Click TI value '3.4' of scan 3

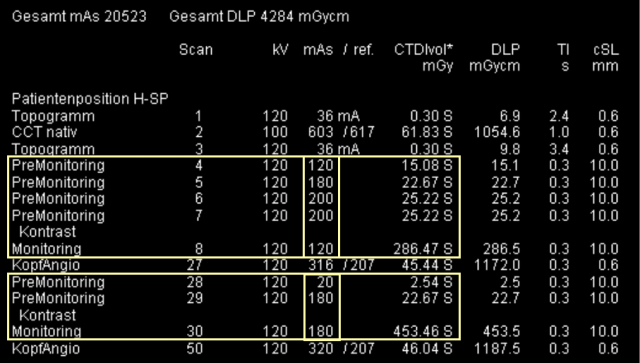pyautogui.click(x=559, y=149)
